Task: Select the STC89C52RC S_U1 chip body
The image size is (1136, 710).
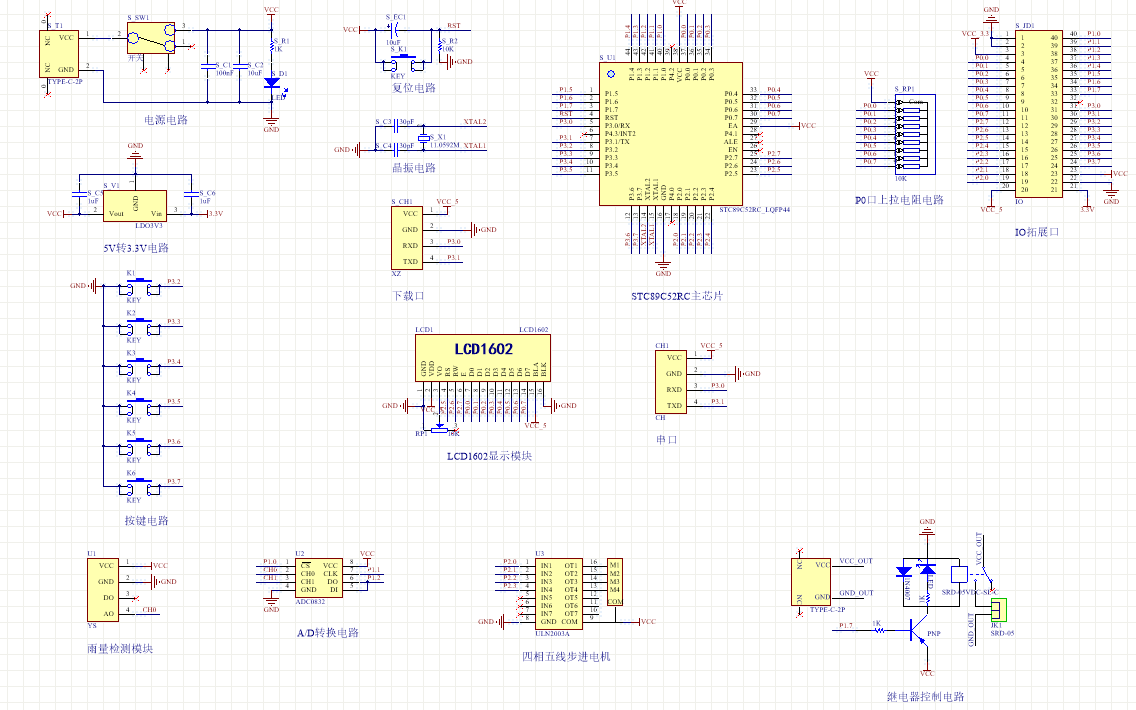Action: (671, 133)
